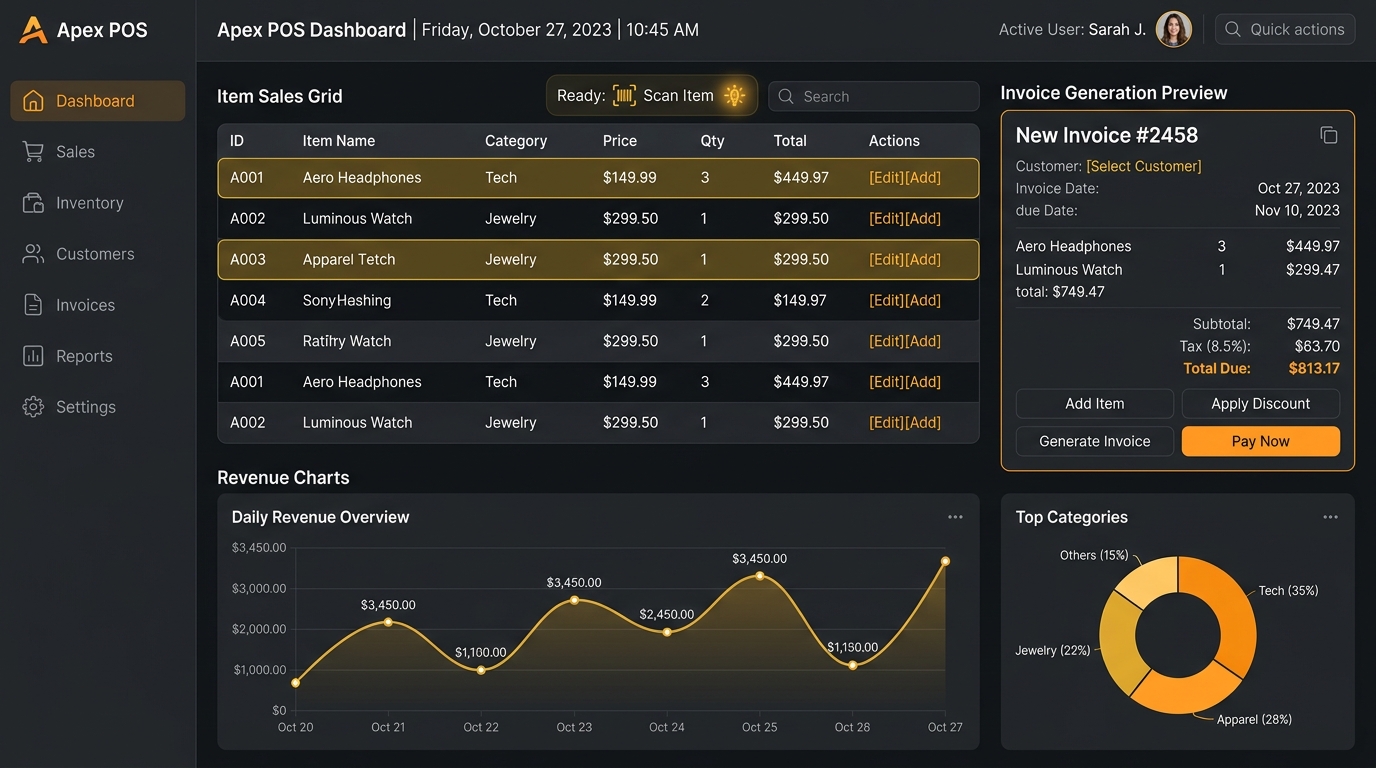The height and width of the screenshot is (768, 1376).
Task: Click the Customers people icon
Action: (33, 254)
